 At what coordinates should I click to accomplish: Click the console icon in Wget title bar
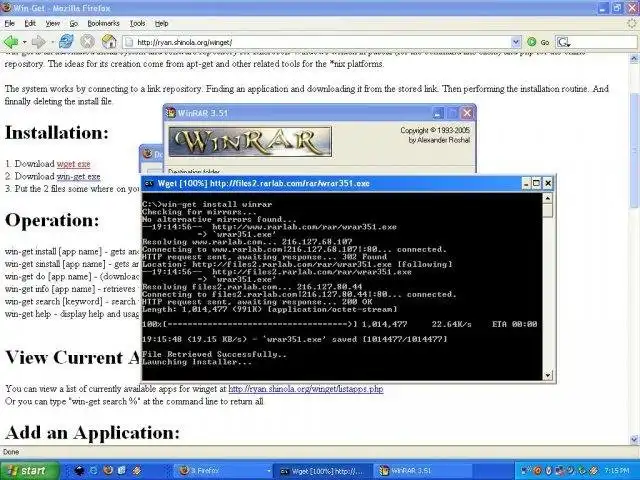[149, 184]
